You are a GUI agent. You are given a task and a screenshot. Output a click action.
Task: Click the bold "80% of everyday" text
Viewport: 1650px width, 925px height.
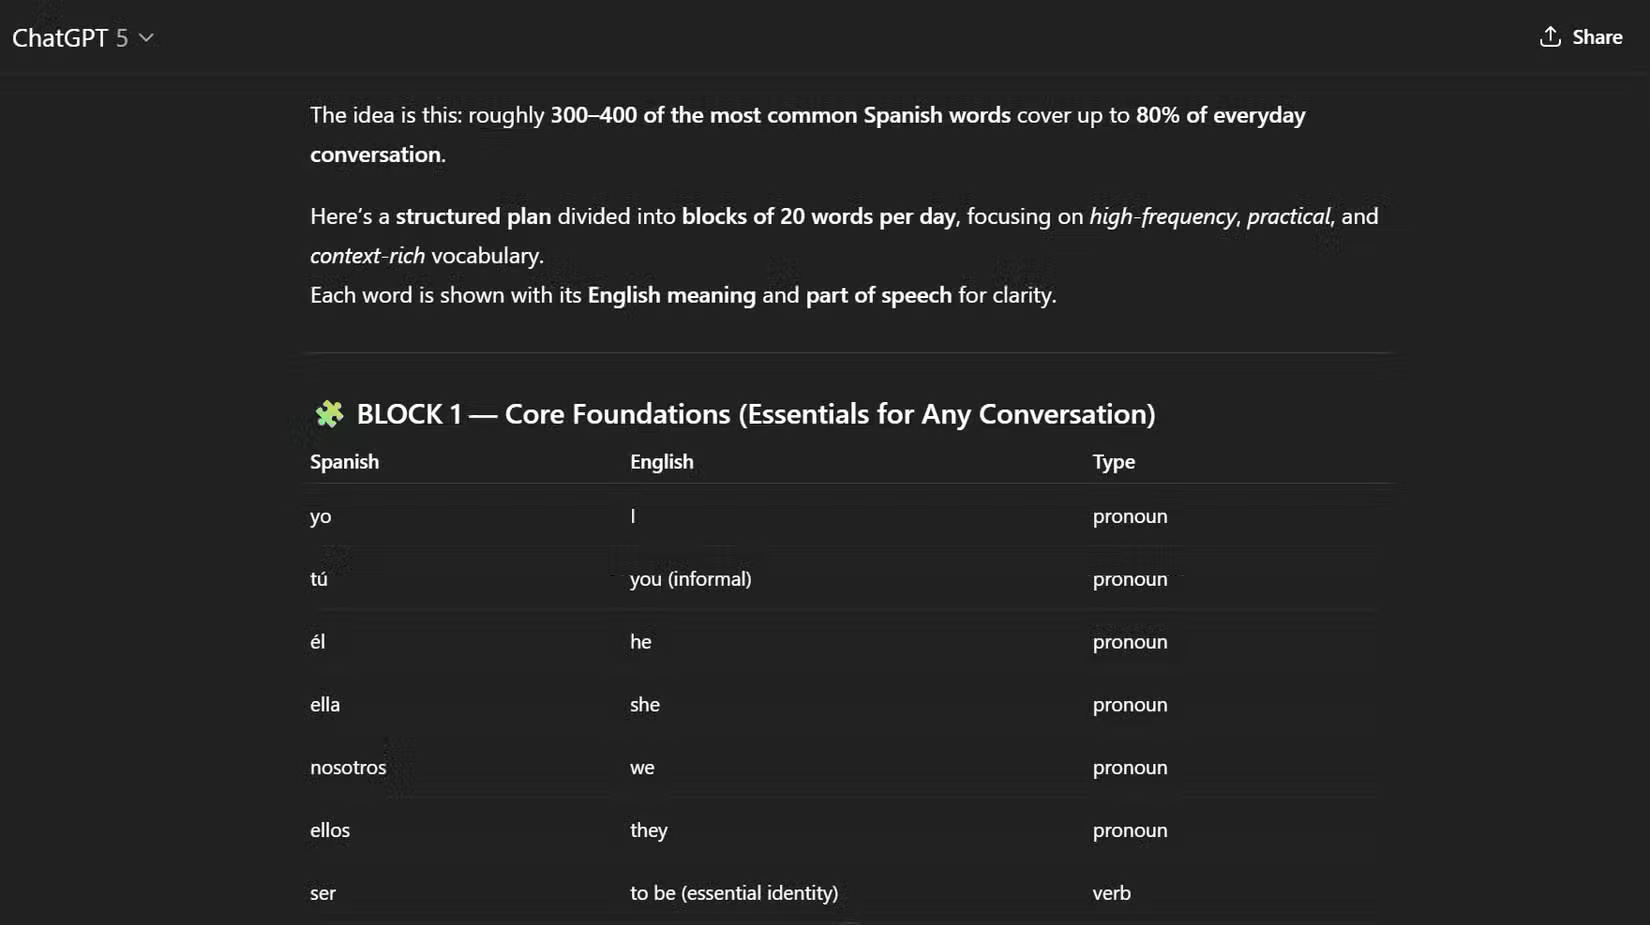click(x=1220, y=115)
